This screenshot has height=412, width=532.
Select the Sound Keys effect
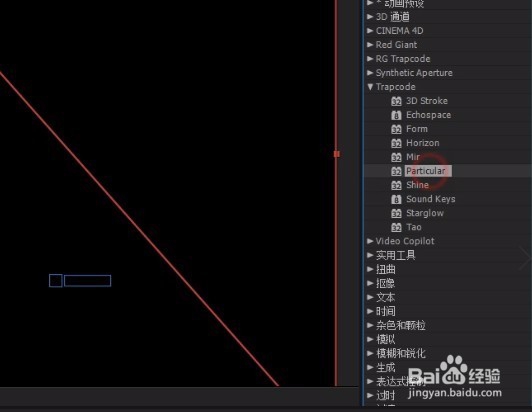(x=431, y=199)
